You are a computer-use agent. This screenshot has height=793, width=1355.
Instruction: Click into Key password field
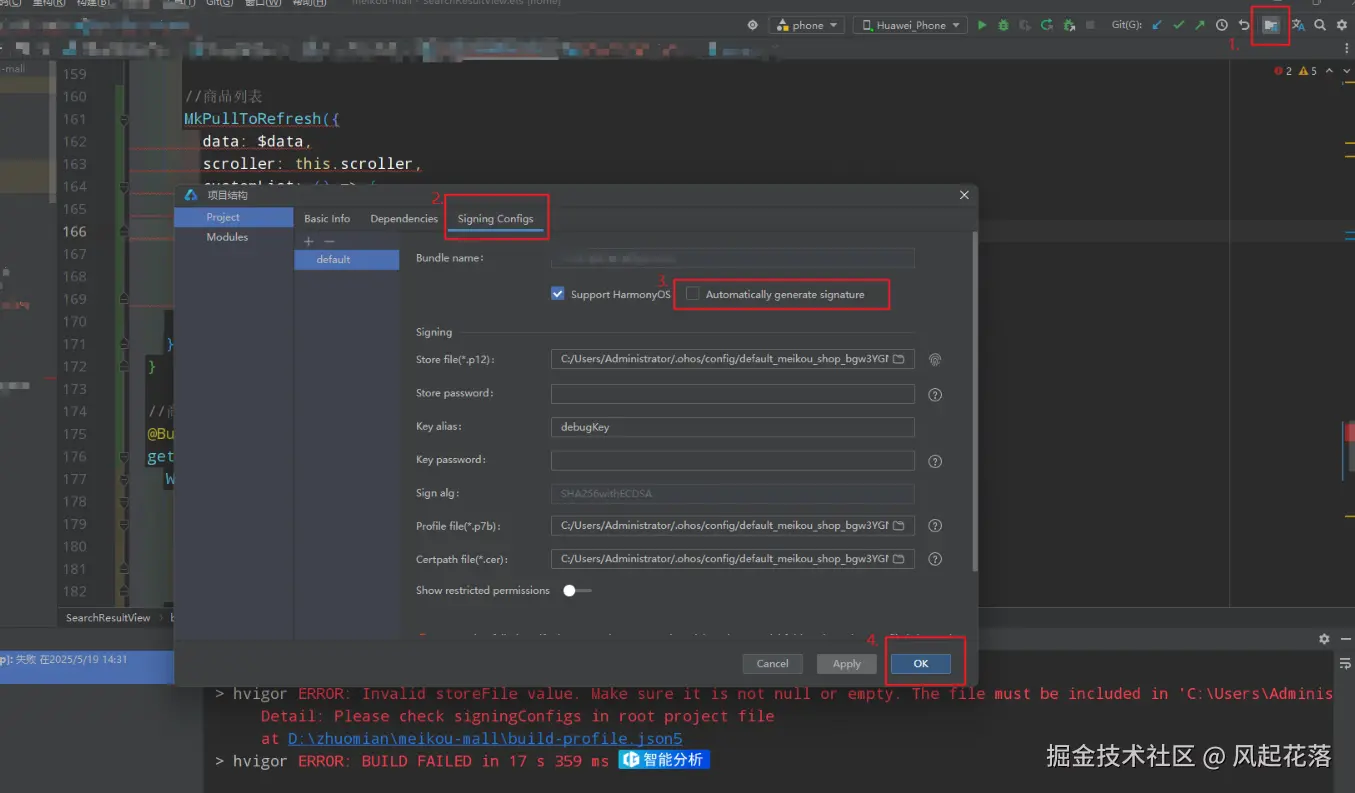(732, 460)
